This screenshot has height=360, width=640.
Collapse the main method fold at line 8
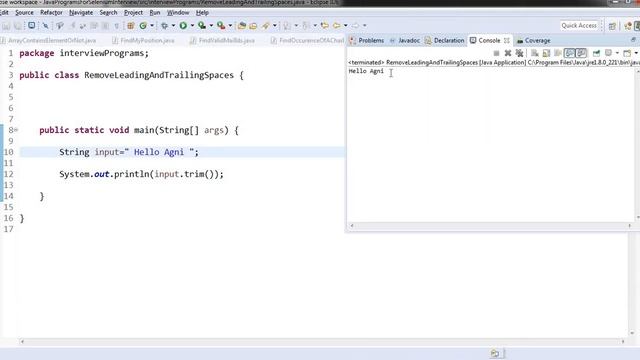16,130
